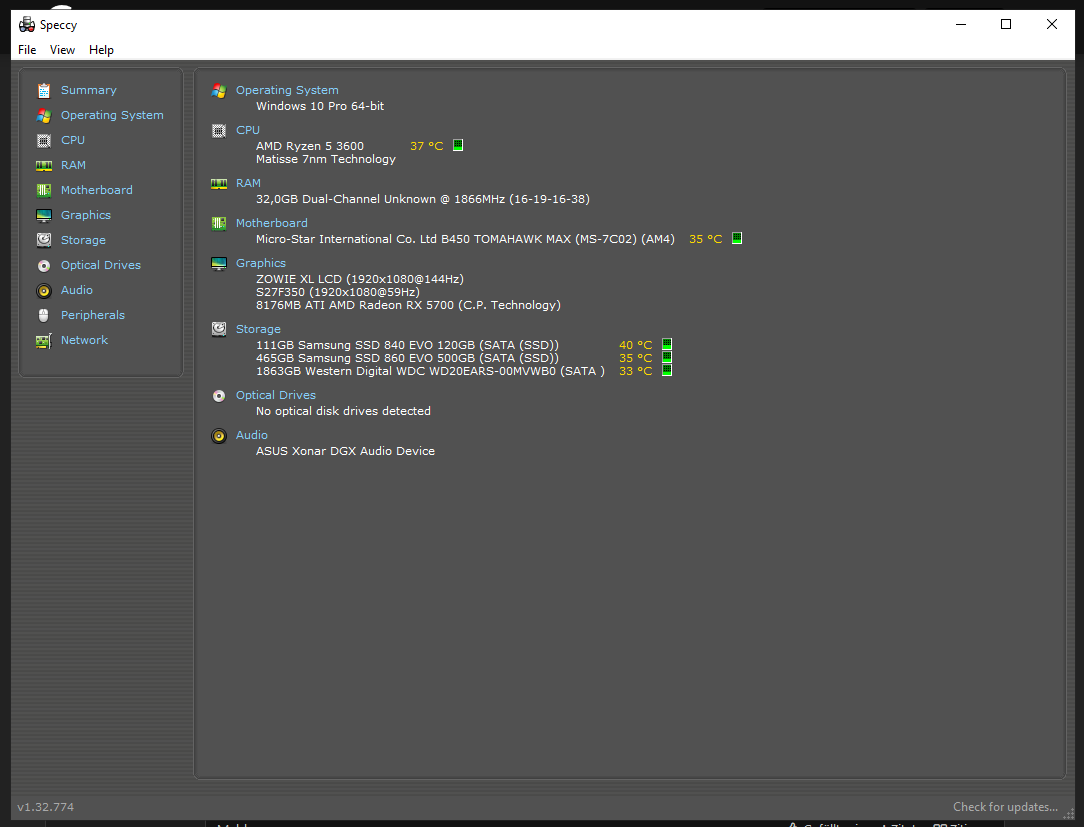Go to Operating System section in sidebar
The height and width of the screenshot is (827, 1084).
[x=112, y=115]
